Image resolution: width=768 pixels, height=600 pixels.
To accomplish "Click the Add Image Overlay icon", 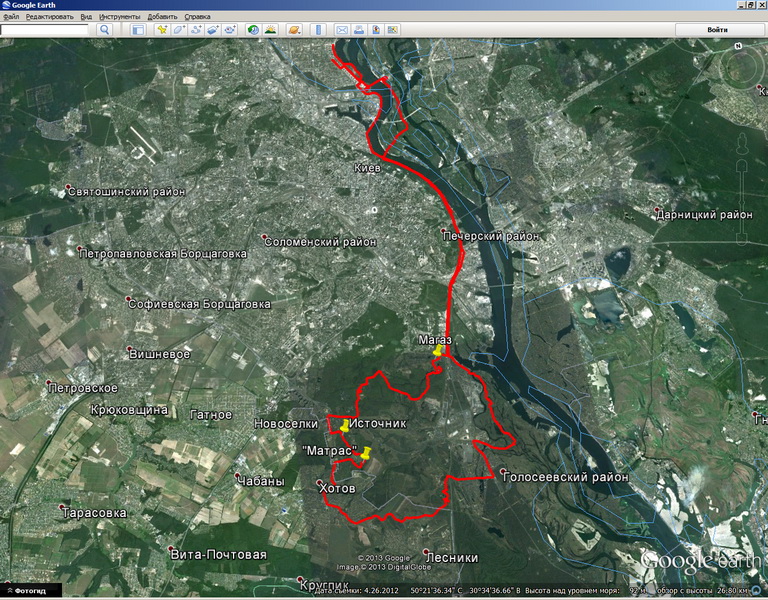I will pyautogui.click(x=213, y=30).
